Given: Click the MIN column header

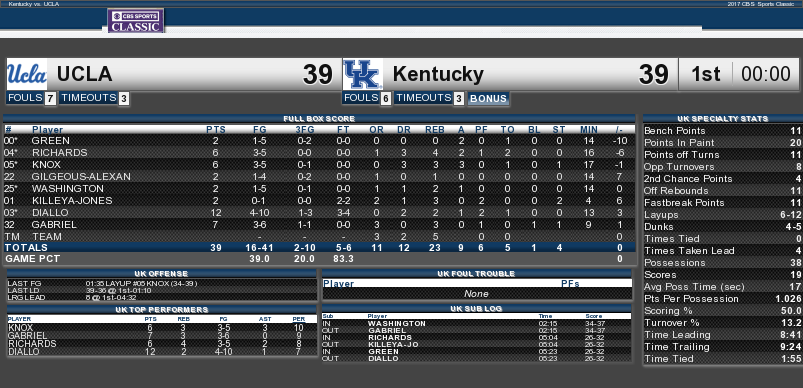Looking at the screenshot, I should click(x=588, y=130).
